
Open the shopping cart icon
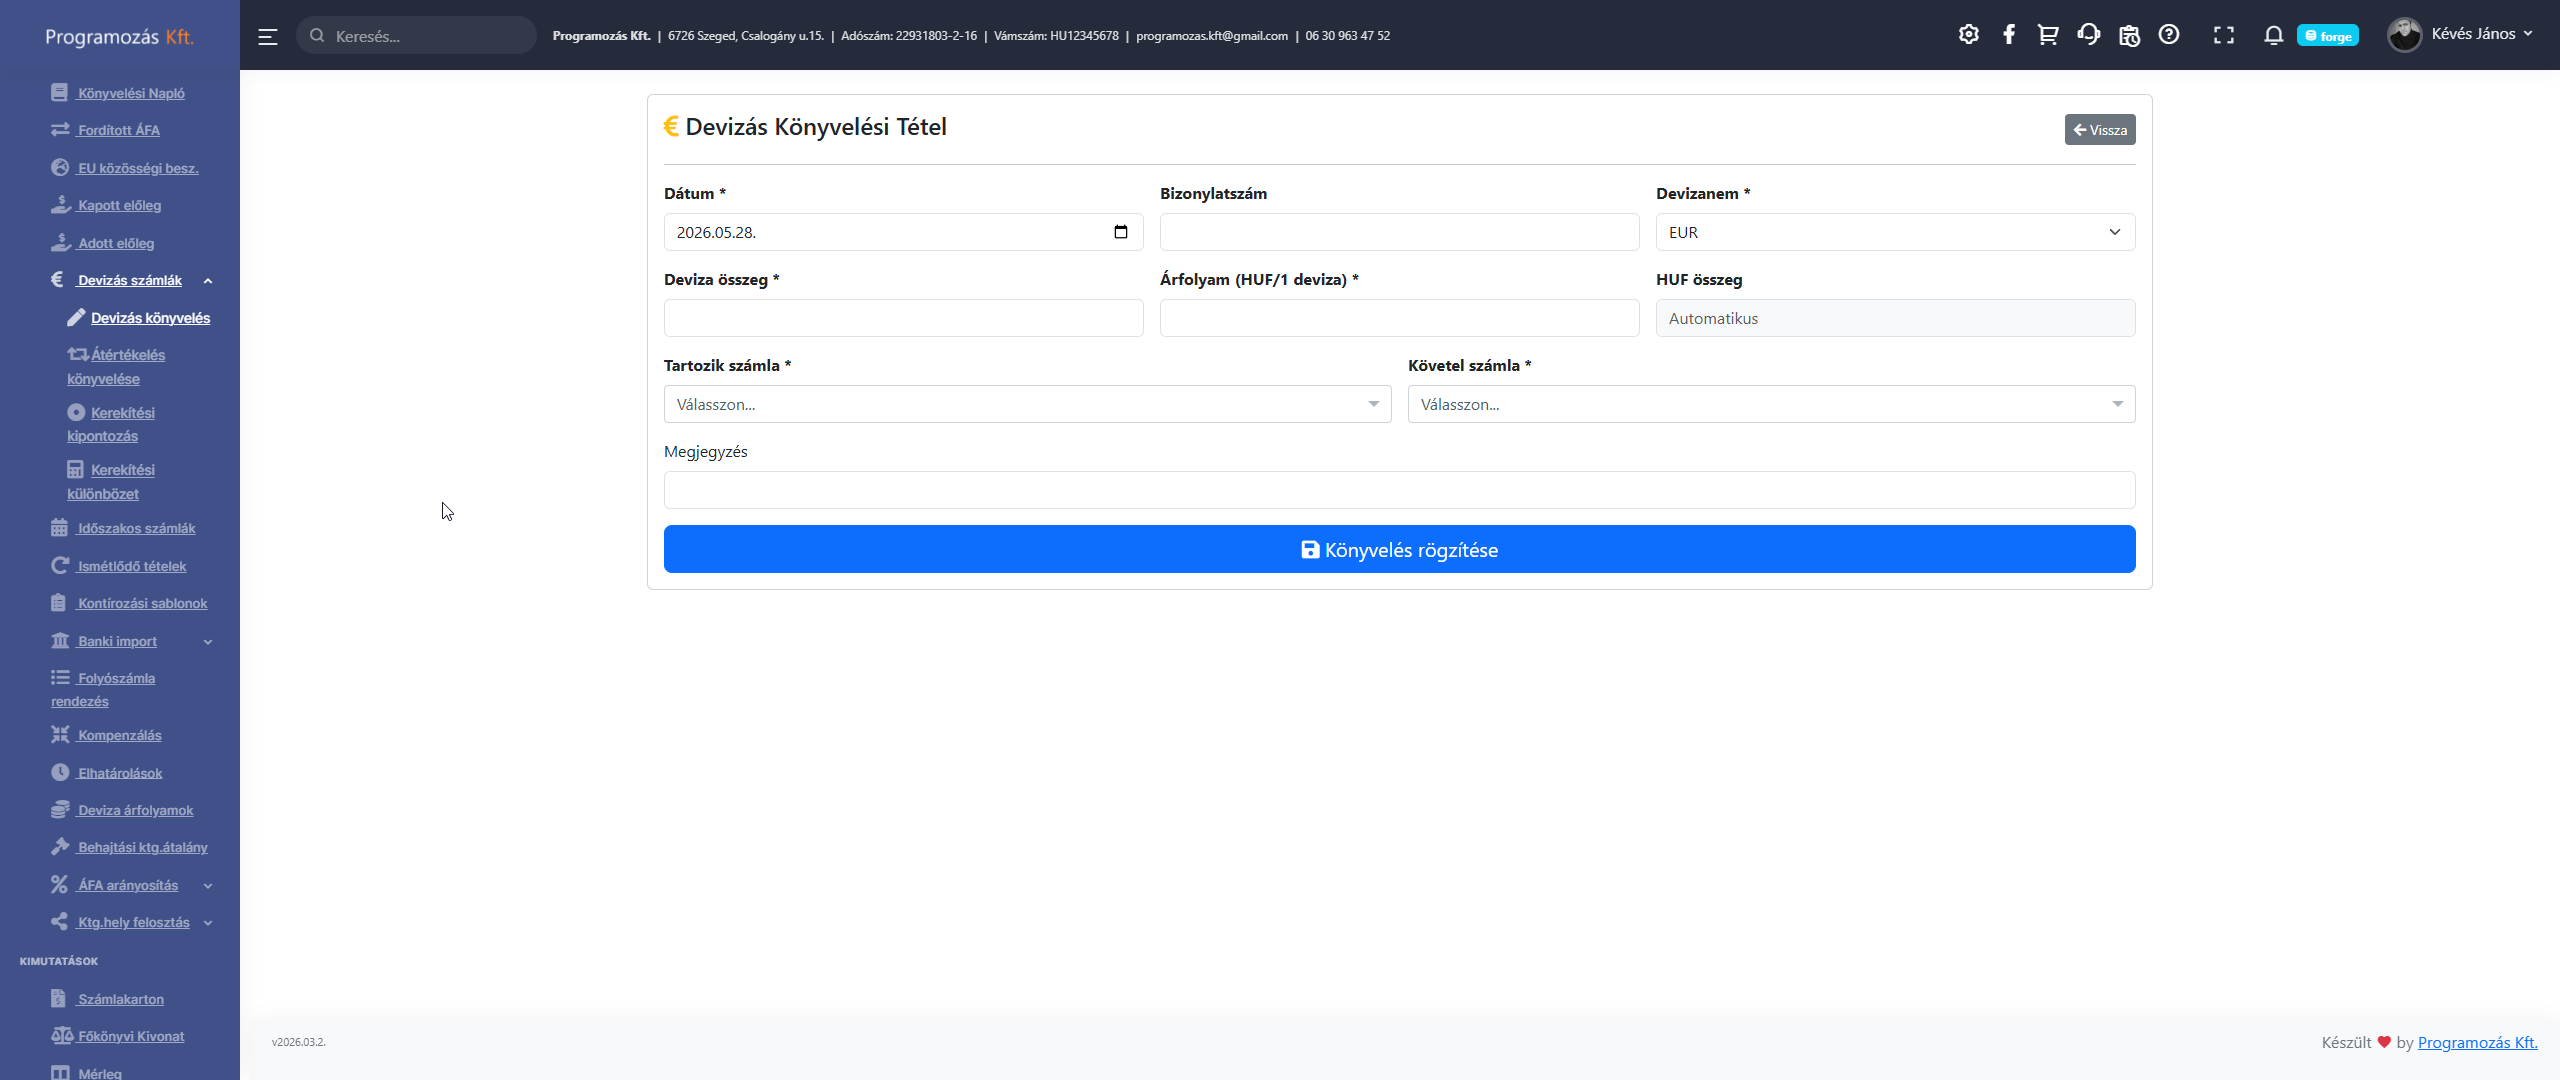point(2047,35)
